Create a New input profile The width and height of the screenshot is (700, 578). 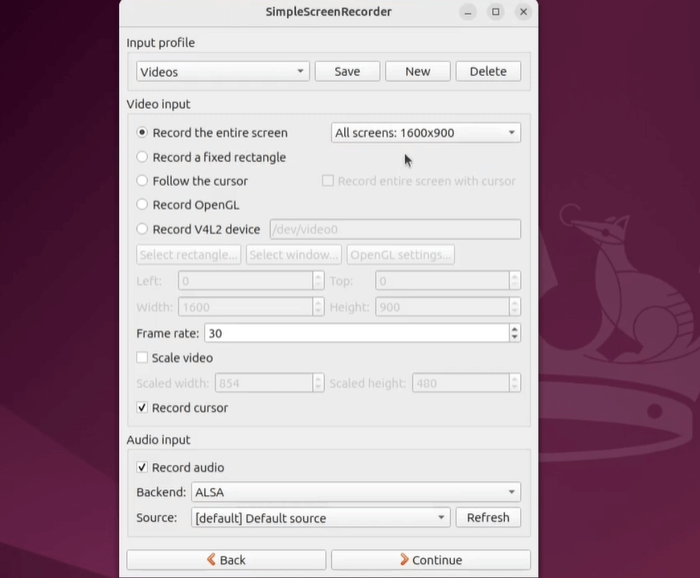418,71
